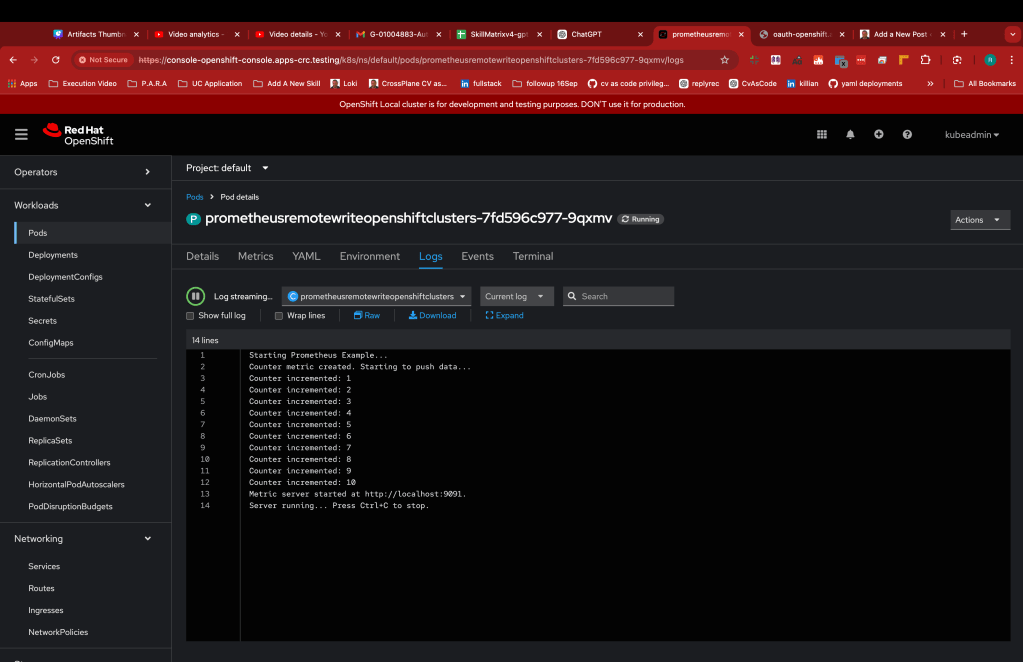This screenshot has width=1023, height=662.
Task: Open HorizontalPodAutoscalers in sidebar
Action: (76, 485)
